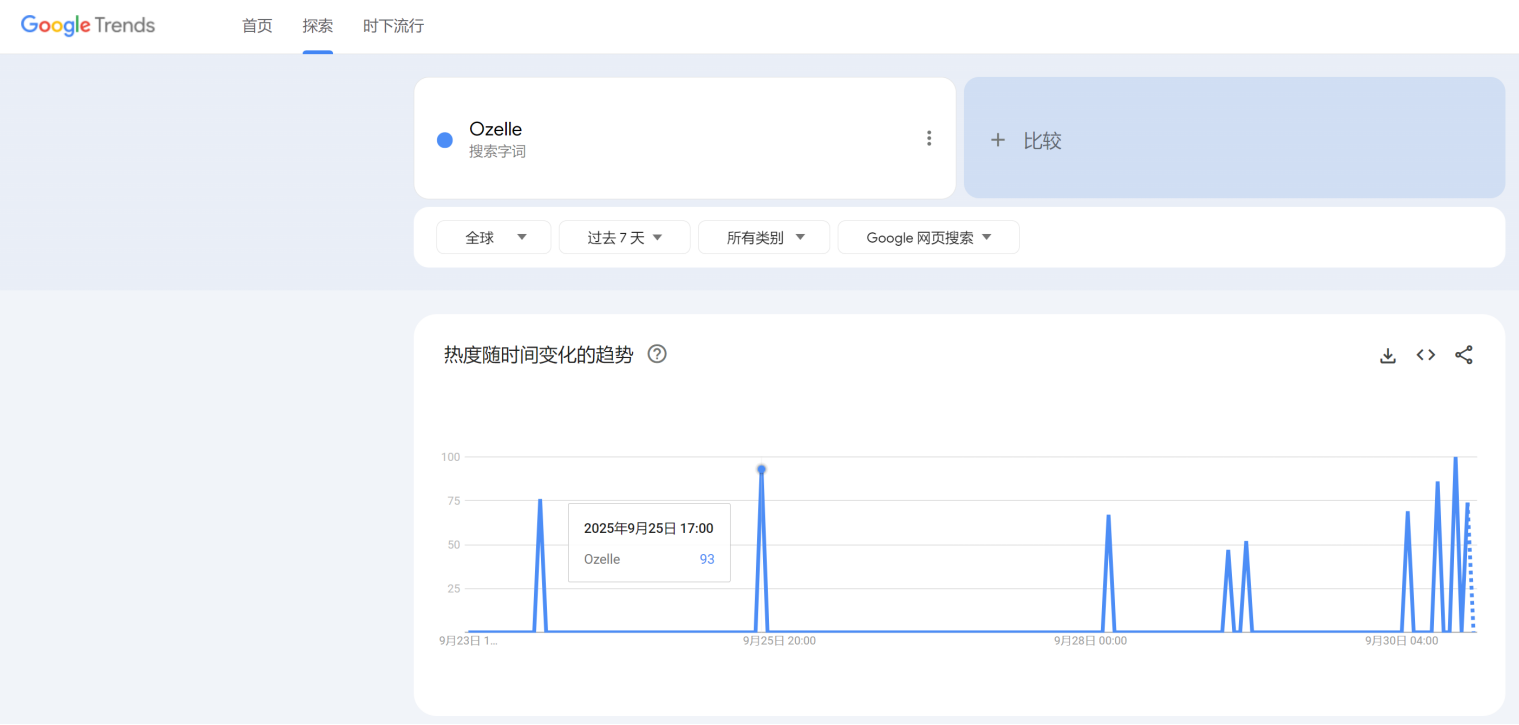Click the dotted line marker at the chart end
This screenshot has height=725, width=1519.
coord(1471,565)
